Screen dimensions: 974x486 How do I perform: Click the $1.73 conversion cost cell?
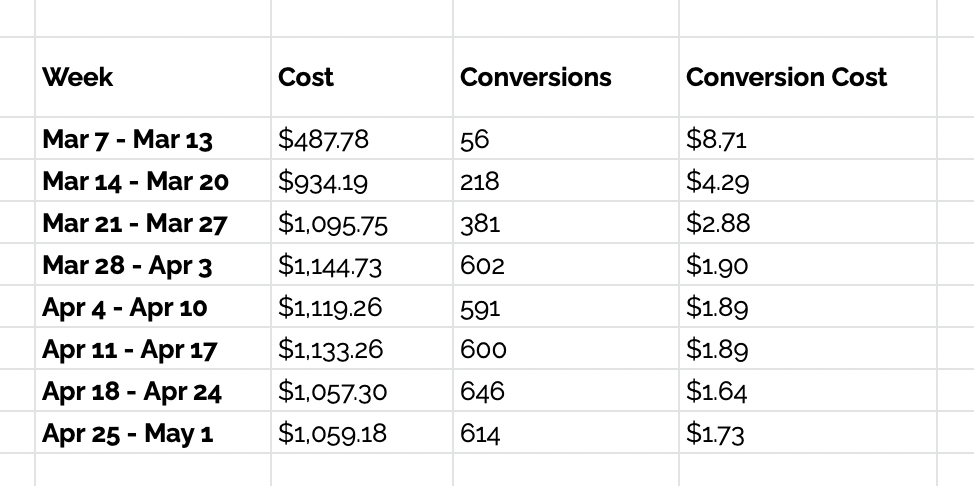808,433
